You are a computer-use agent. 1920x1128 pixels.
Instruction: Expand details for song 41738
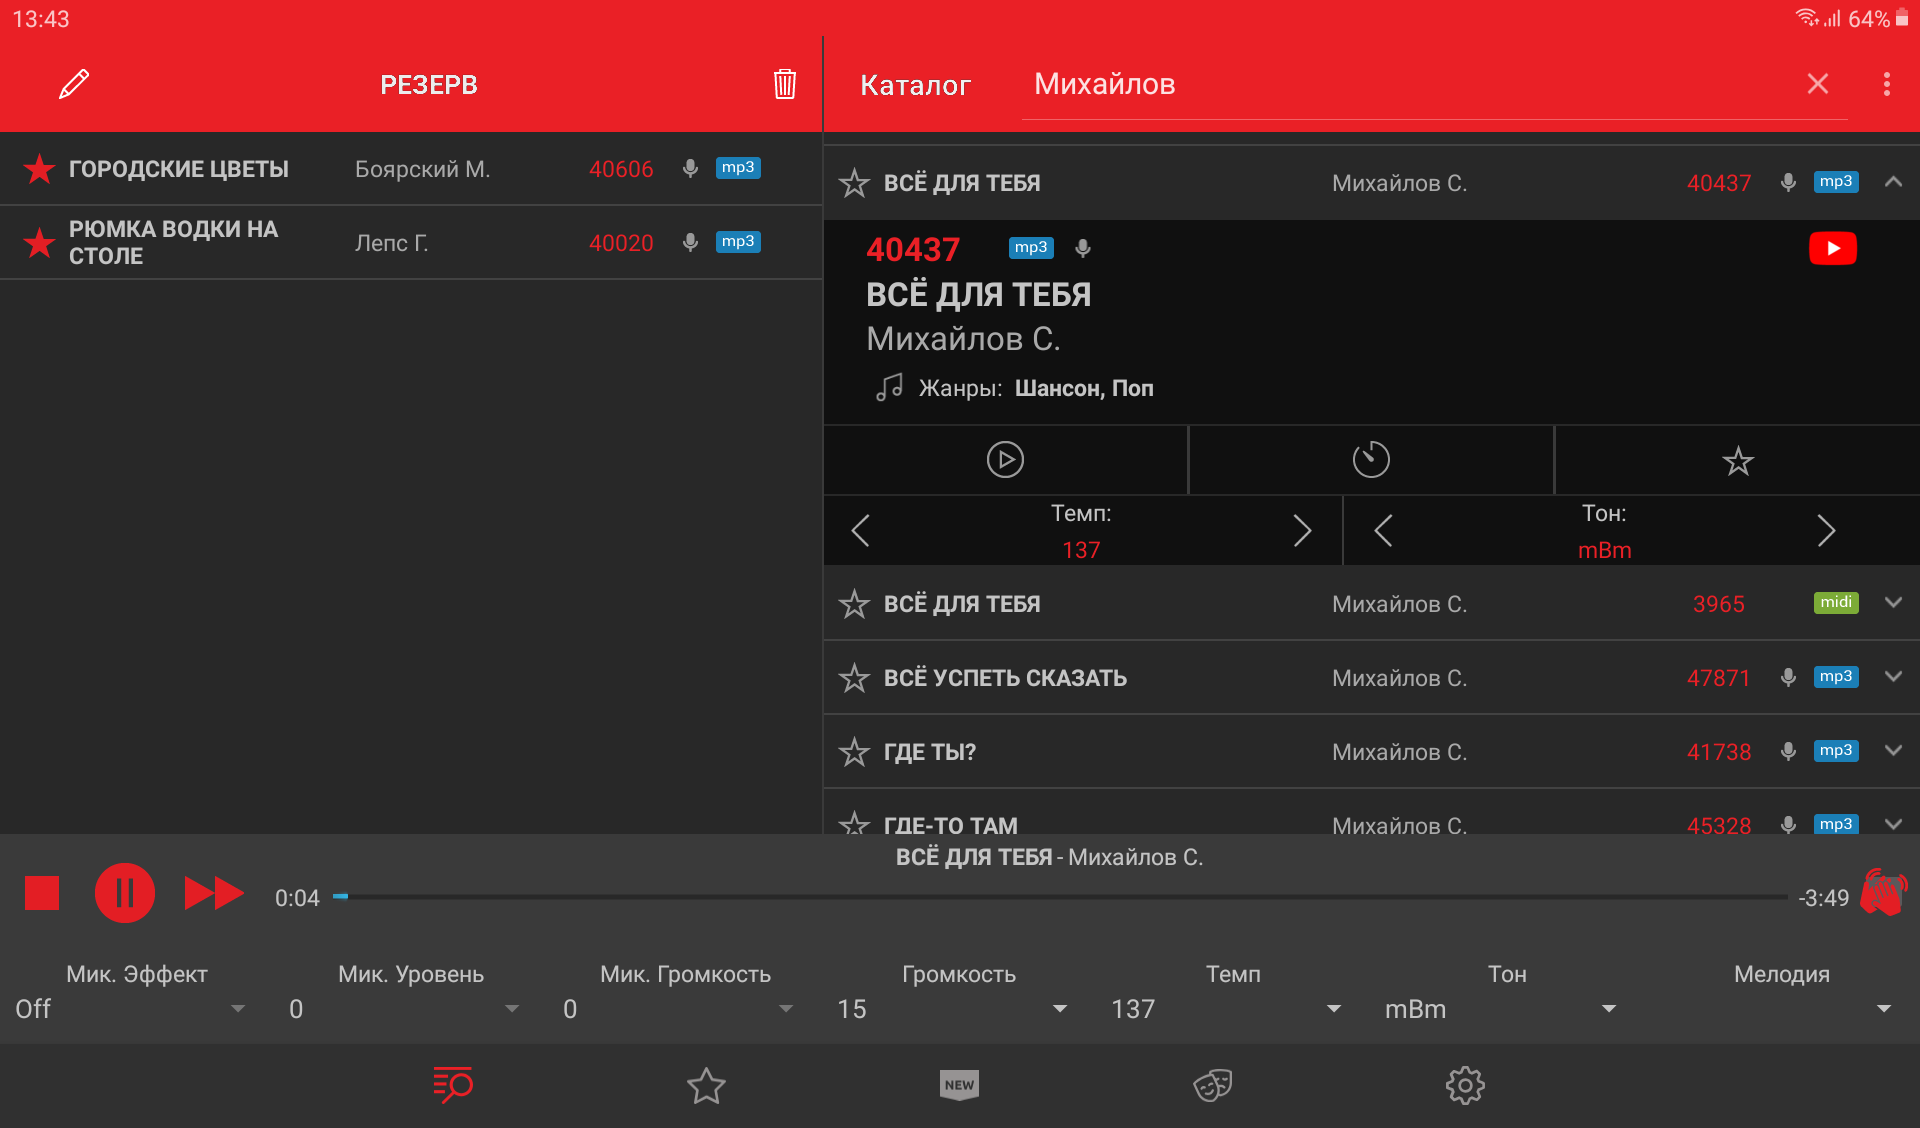[x=1893, y=750]
